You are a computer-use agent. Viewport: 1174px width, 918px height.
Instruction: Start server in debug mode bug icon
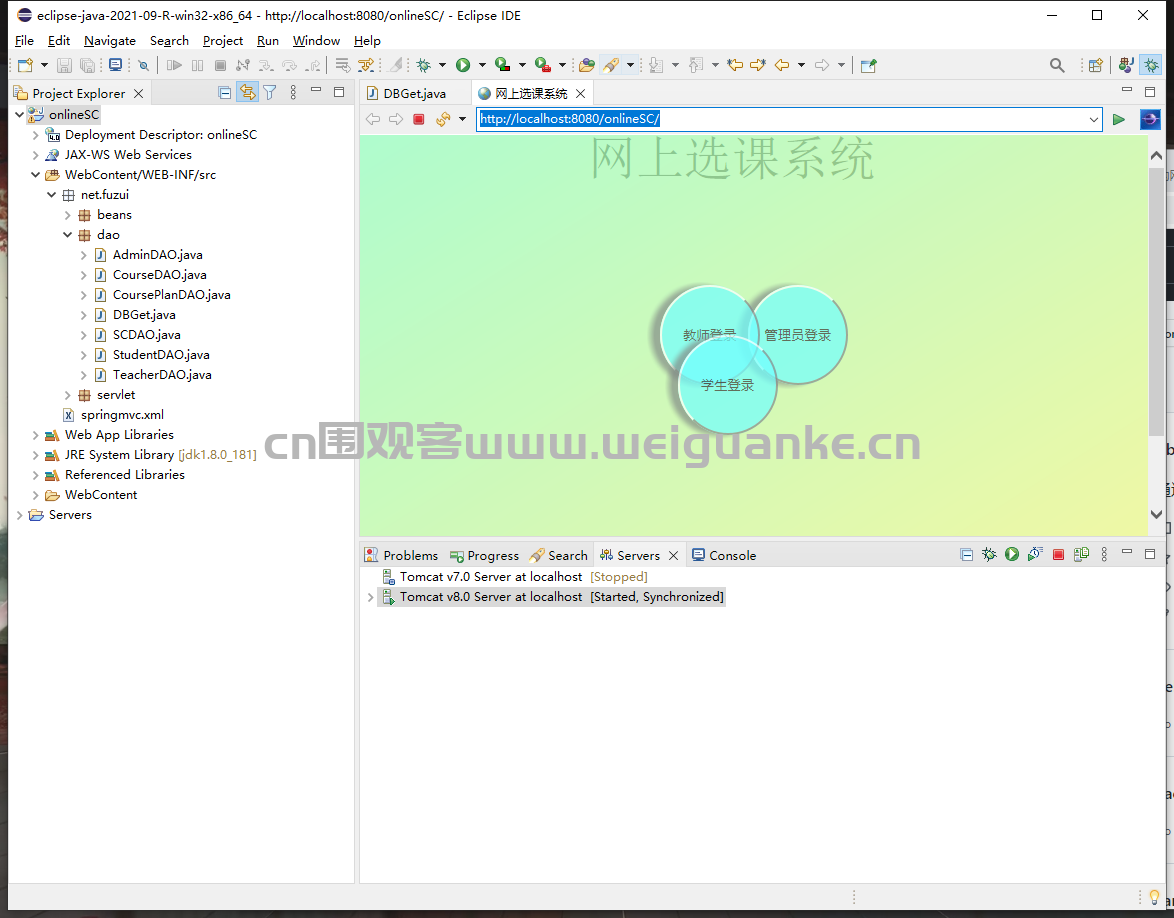coord(989,554)
